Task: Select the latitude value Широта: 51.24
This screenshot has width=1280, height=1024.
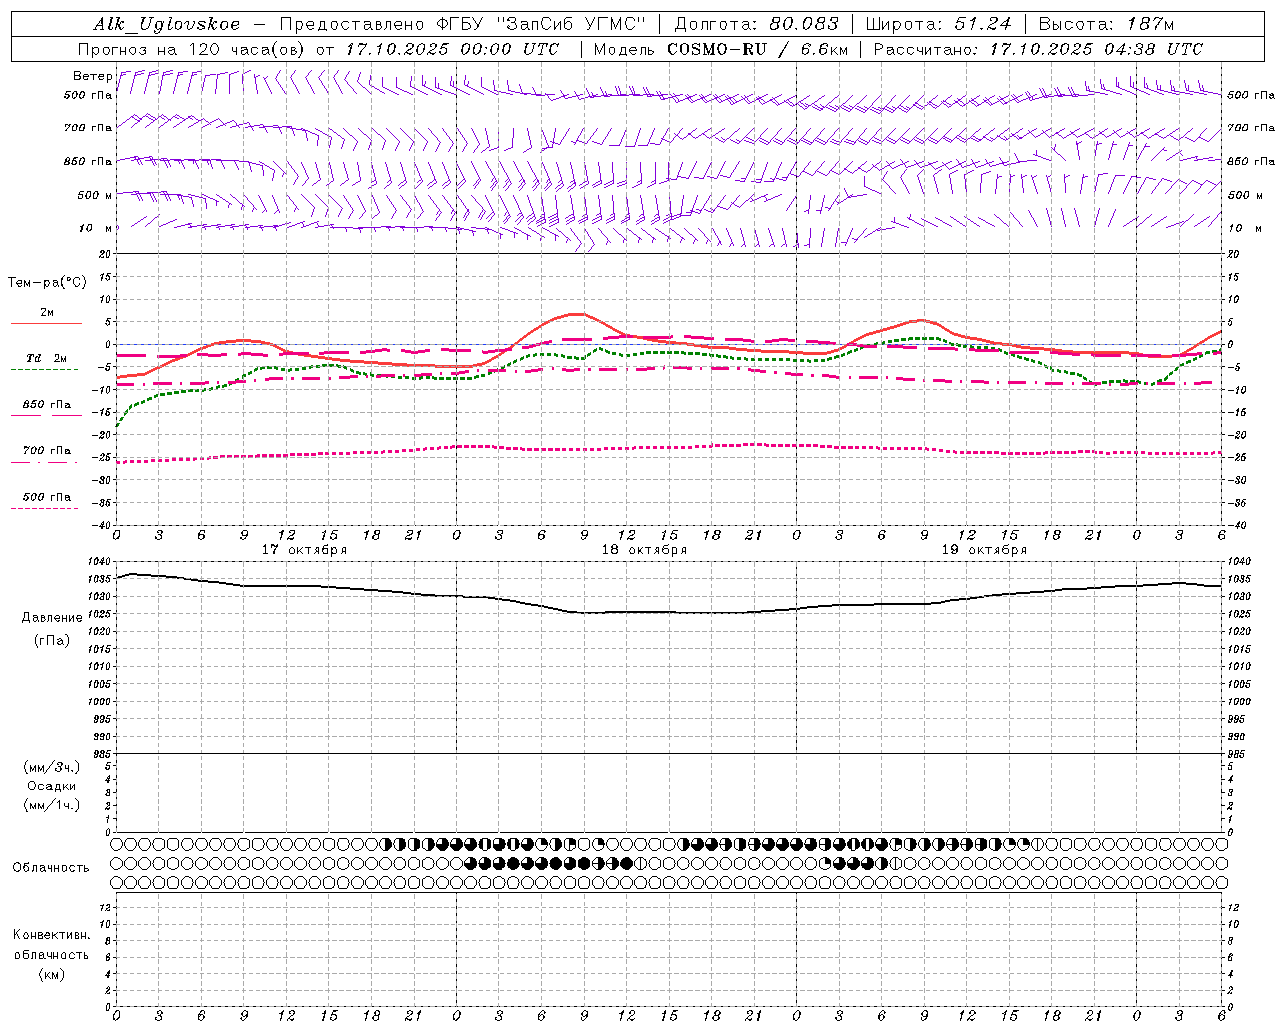Action: coord(938,24)
